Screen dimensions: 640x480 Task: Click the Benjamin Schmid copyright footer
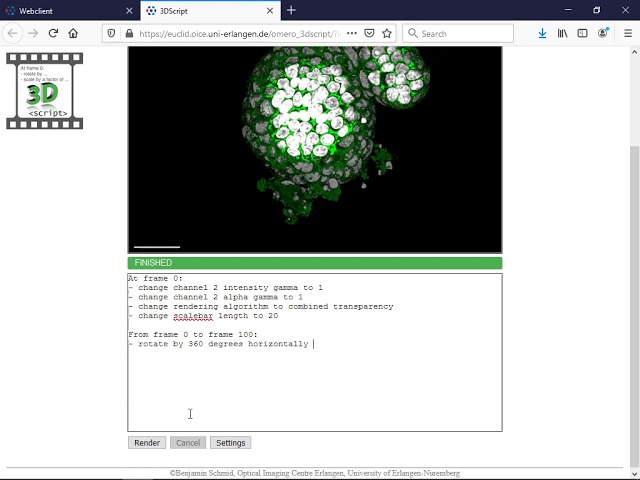315,473
